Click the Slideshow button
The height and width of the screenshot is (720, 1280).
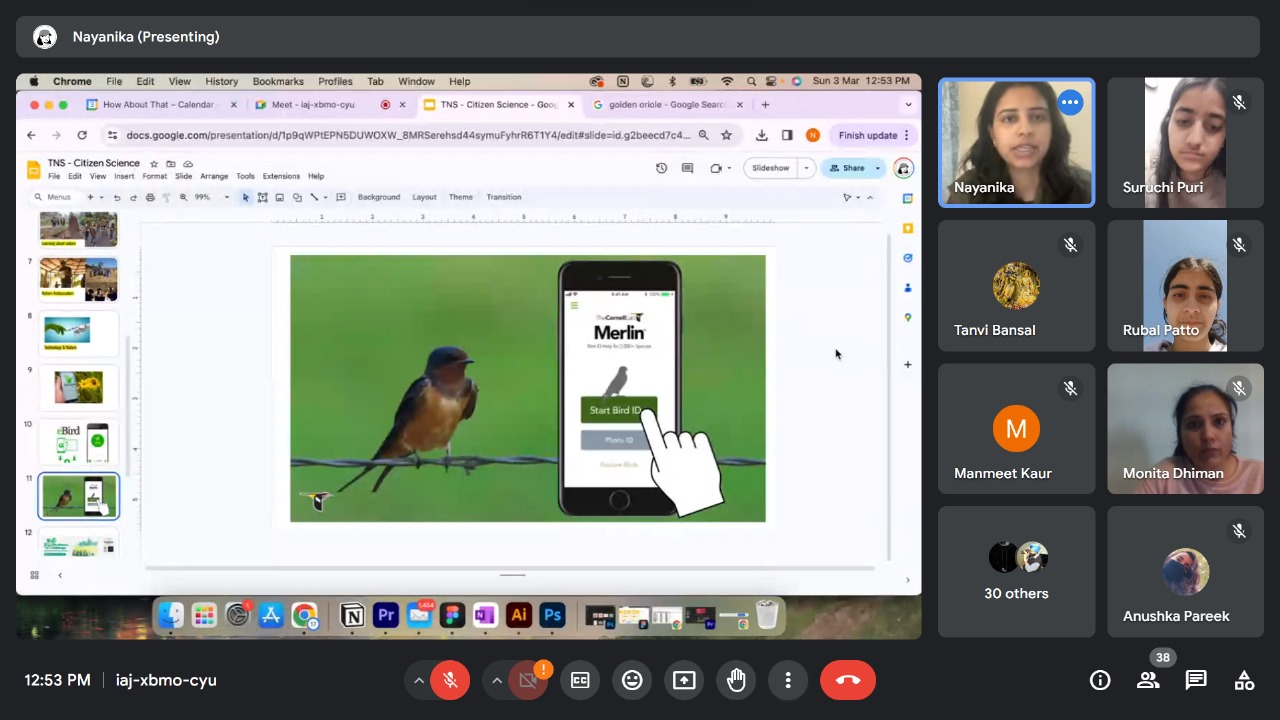click(770, 168)
